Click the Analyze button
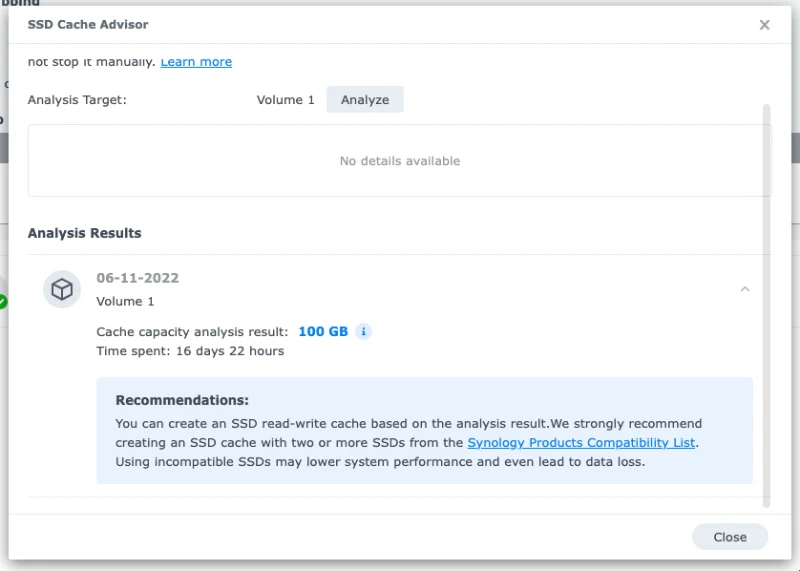This screenshot has height=571, width=800. (x=365, y=100)
